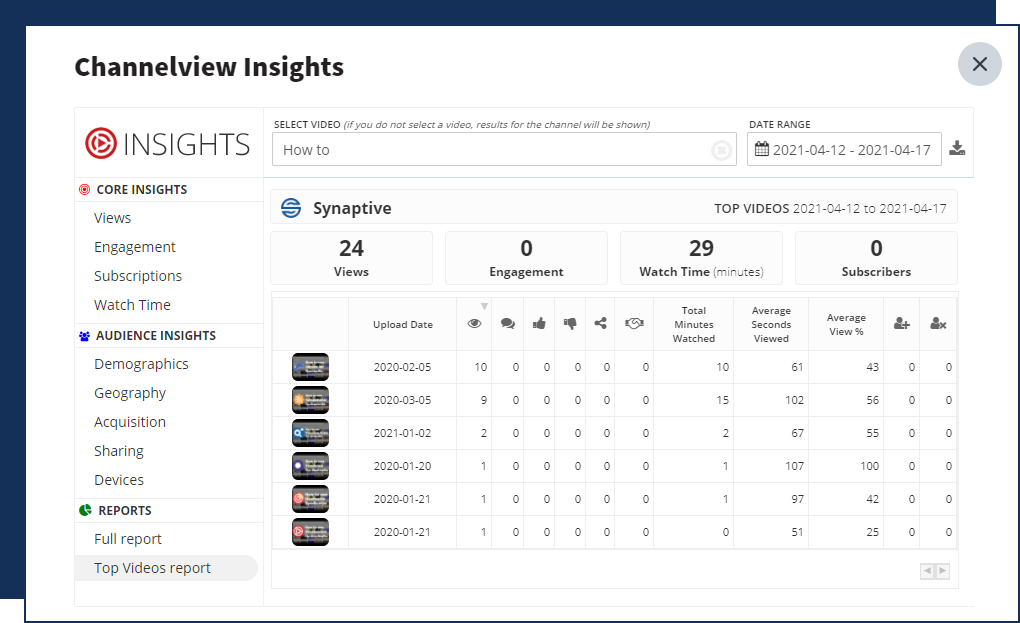Toggle descending sort arrow above views column

(484, 306)
